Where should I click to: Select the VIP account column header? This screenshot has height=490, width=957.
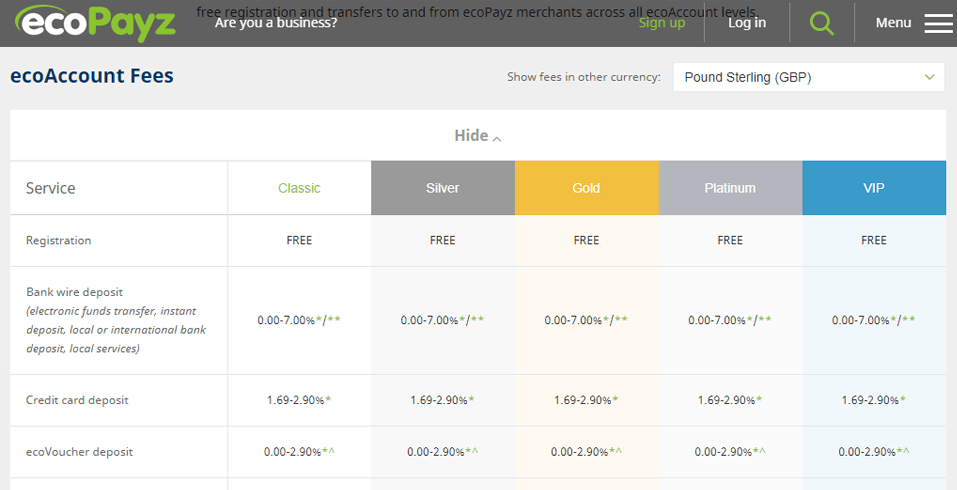pyautogui.click(x=874, y=188)
